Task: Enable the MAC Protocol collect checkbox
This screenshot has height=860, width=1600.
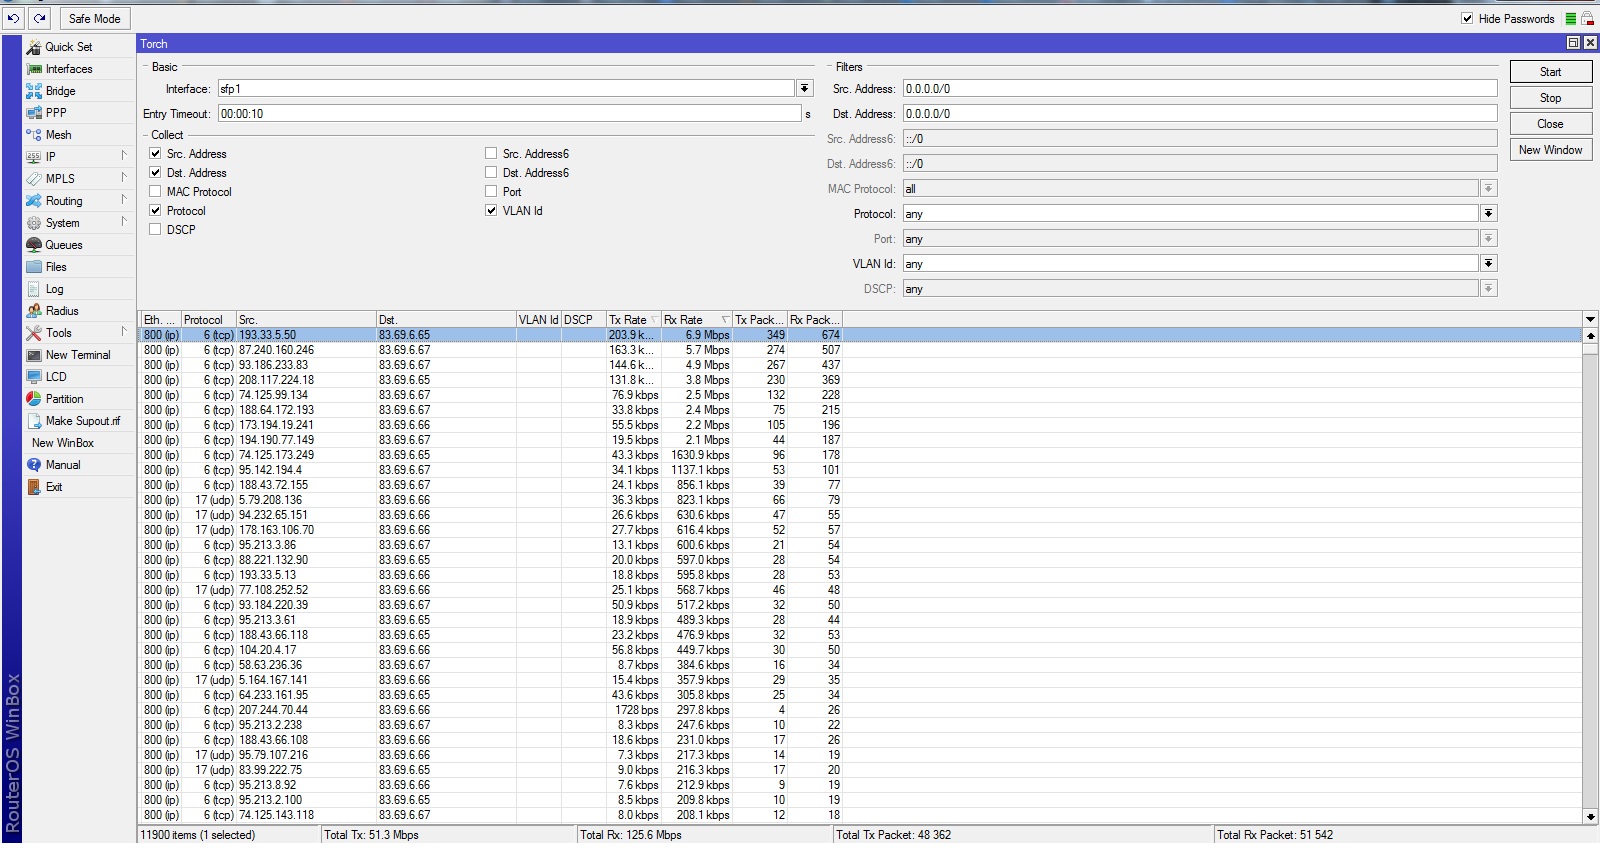Action: 155,192
